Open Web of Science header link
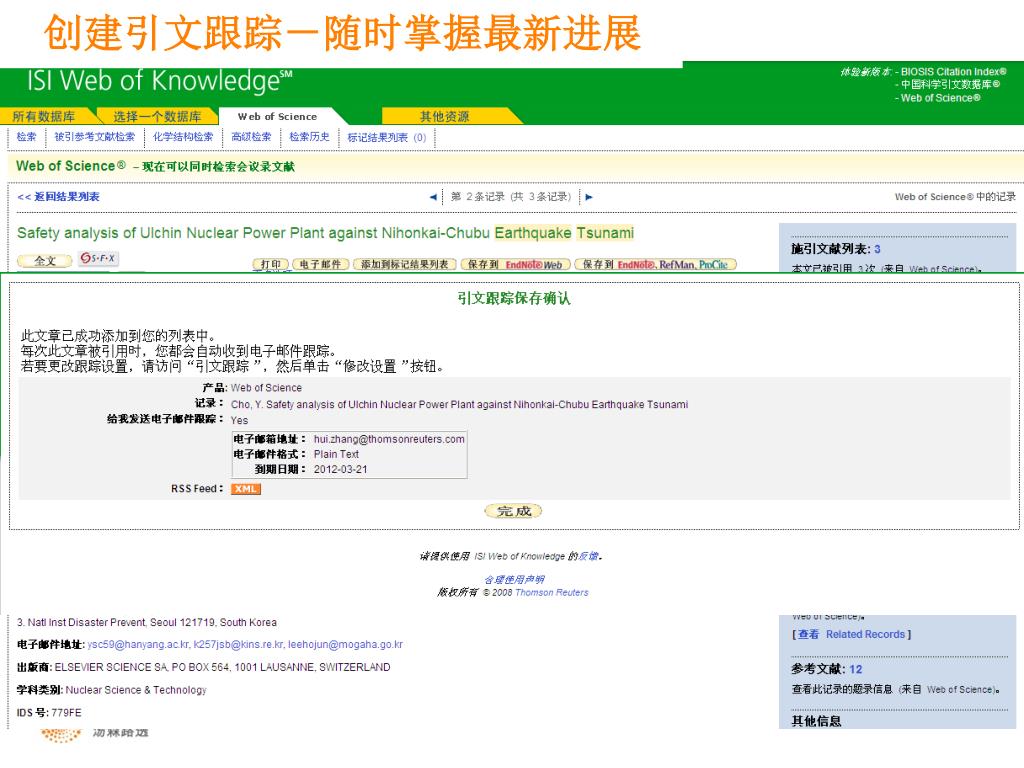The image size is (1024, 768). 940,98
